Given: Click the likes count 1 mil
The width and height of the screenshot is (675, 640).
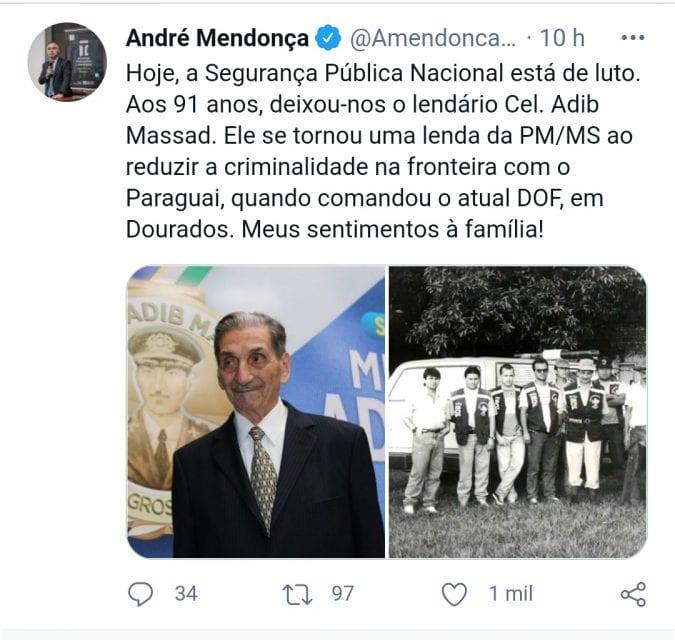Looking at the screenshot, I should [511, 594].
